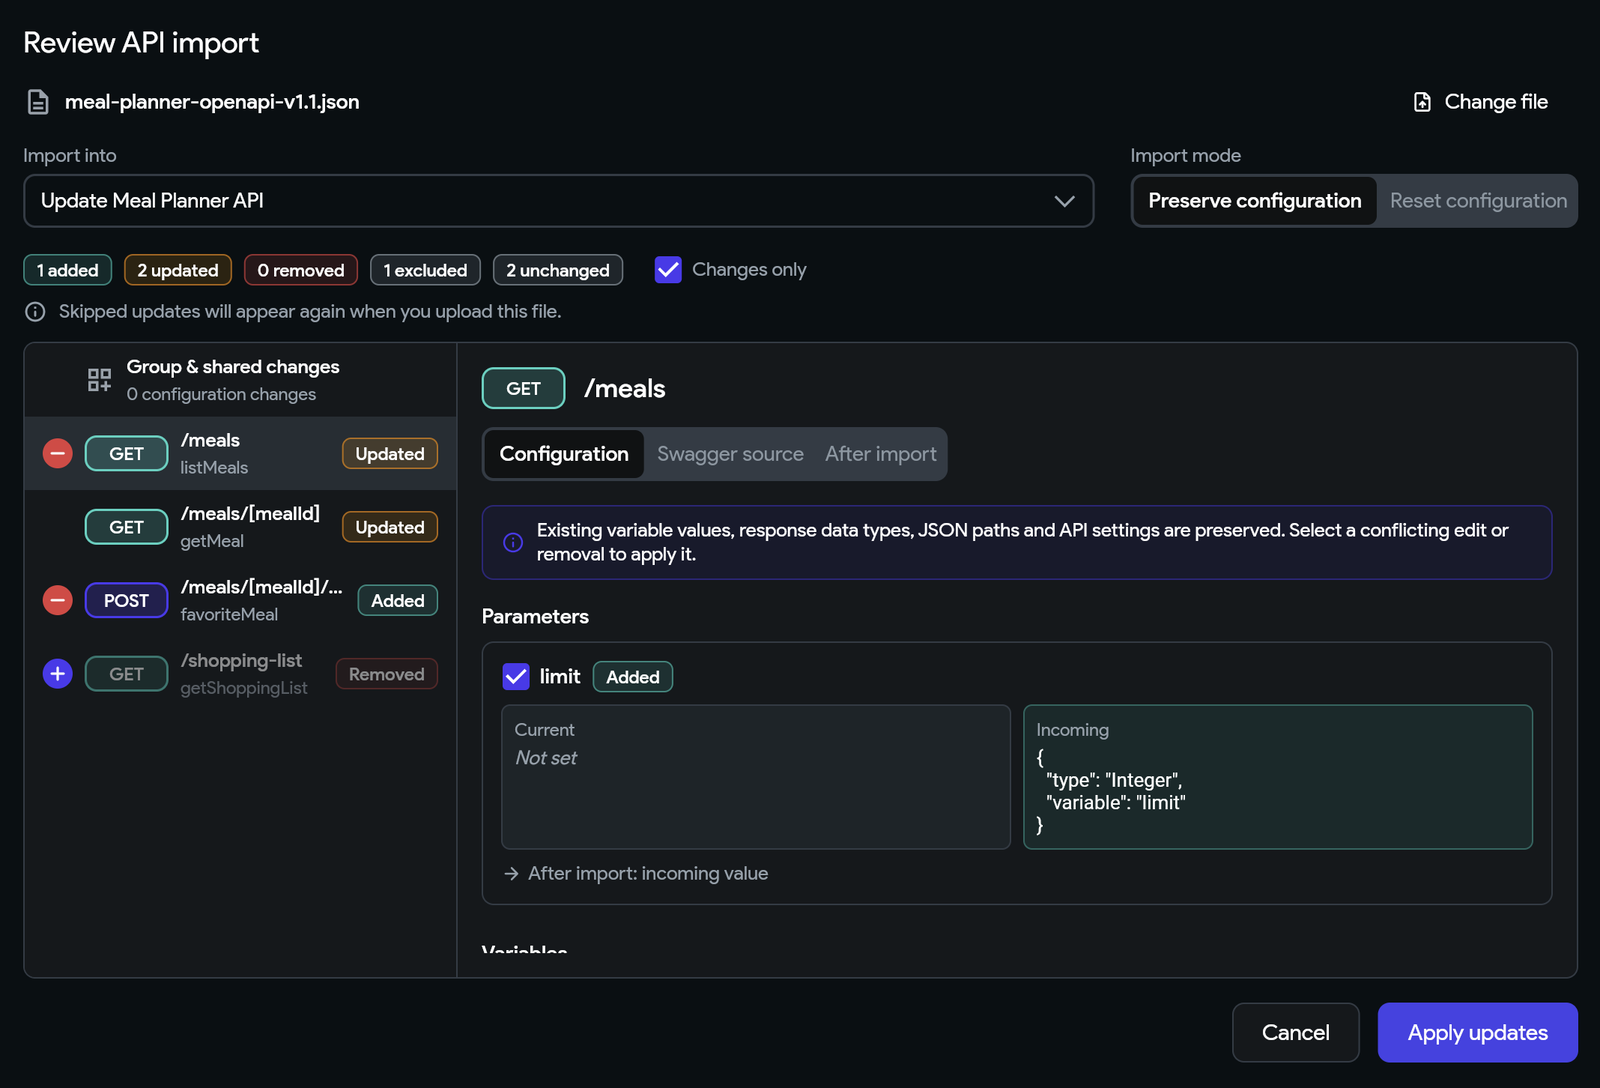Viewport: 1600px width, 1088px height.
Task: Exclude GET /meals with red minus icon
Action: (58, 454)
